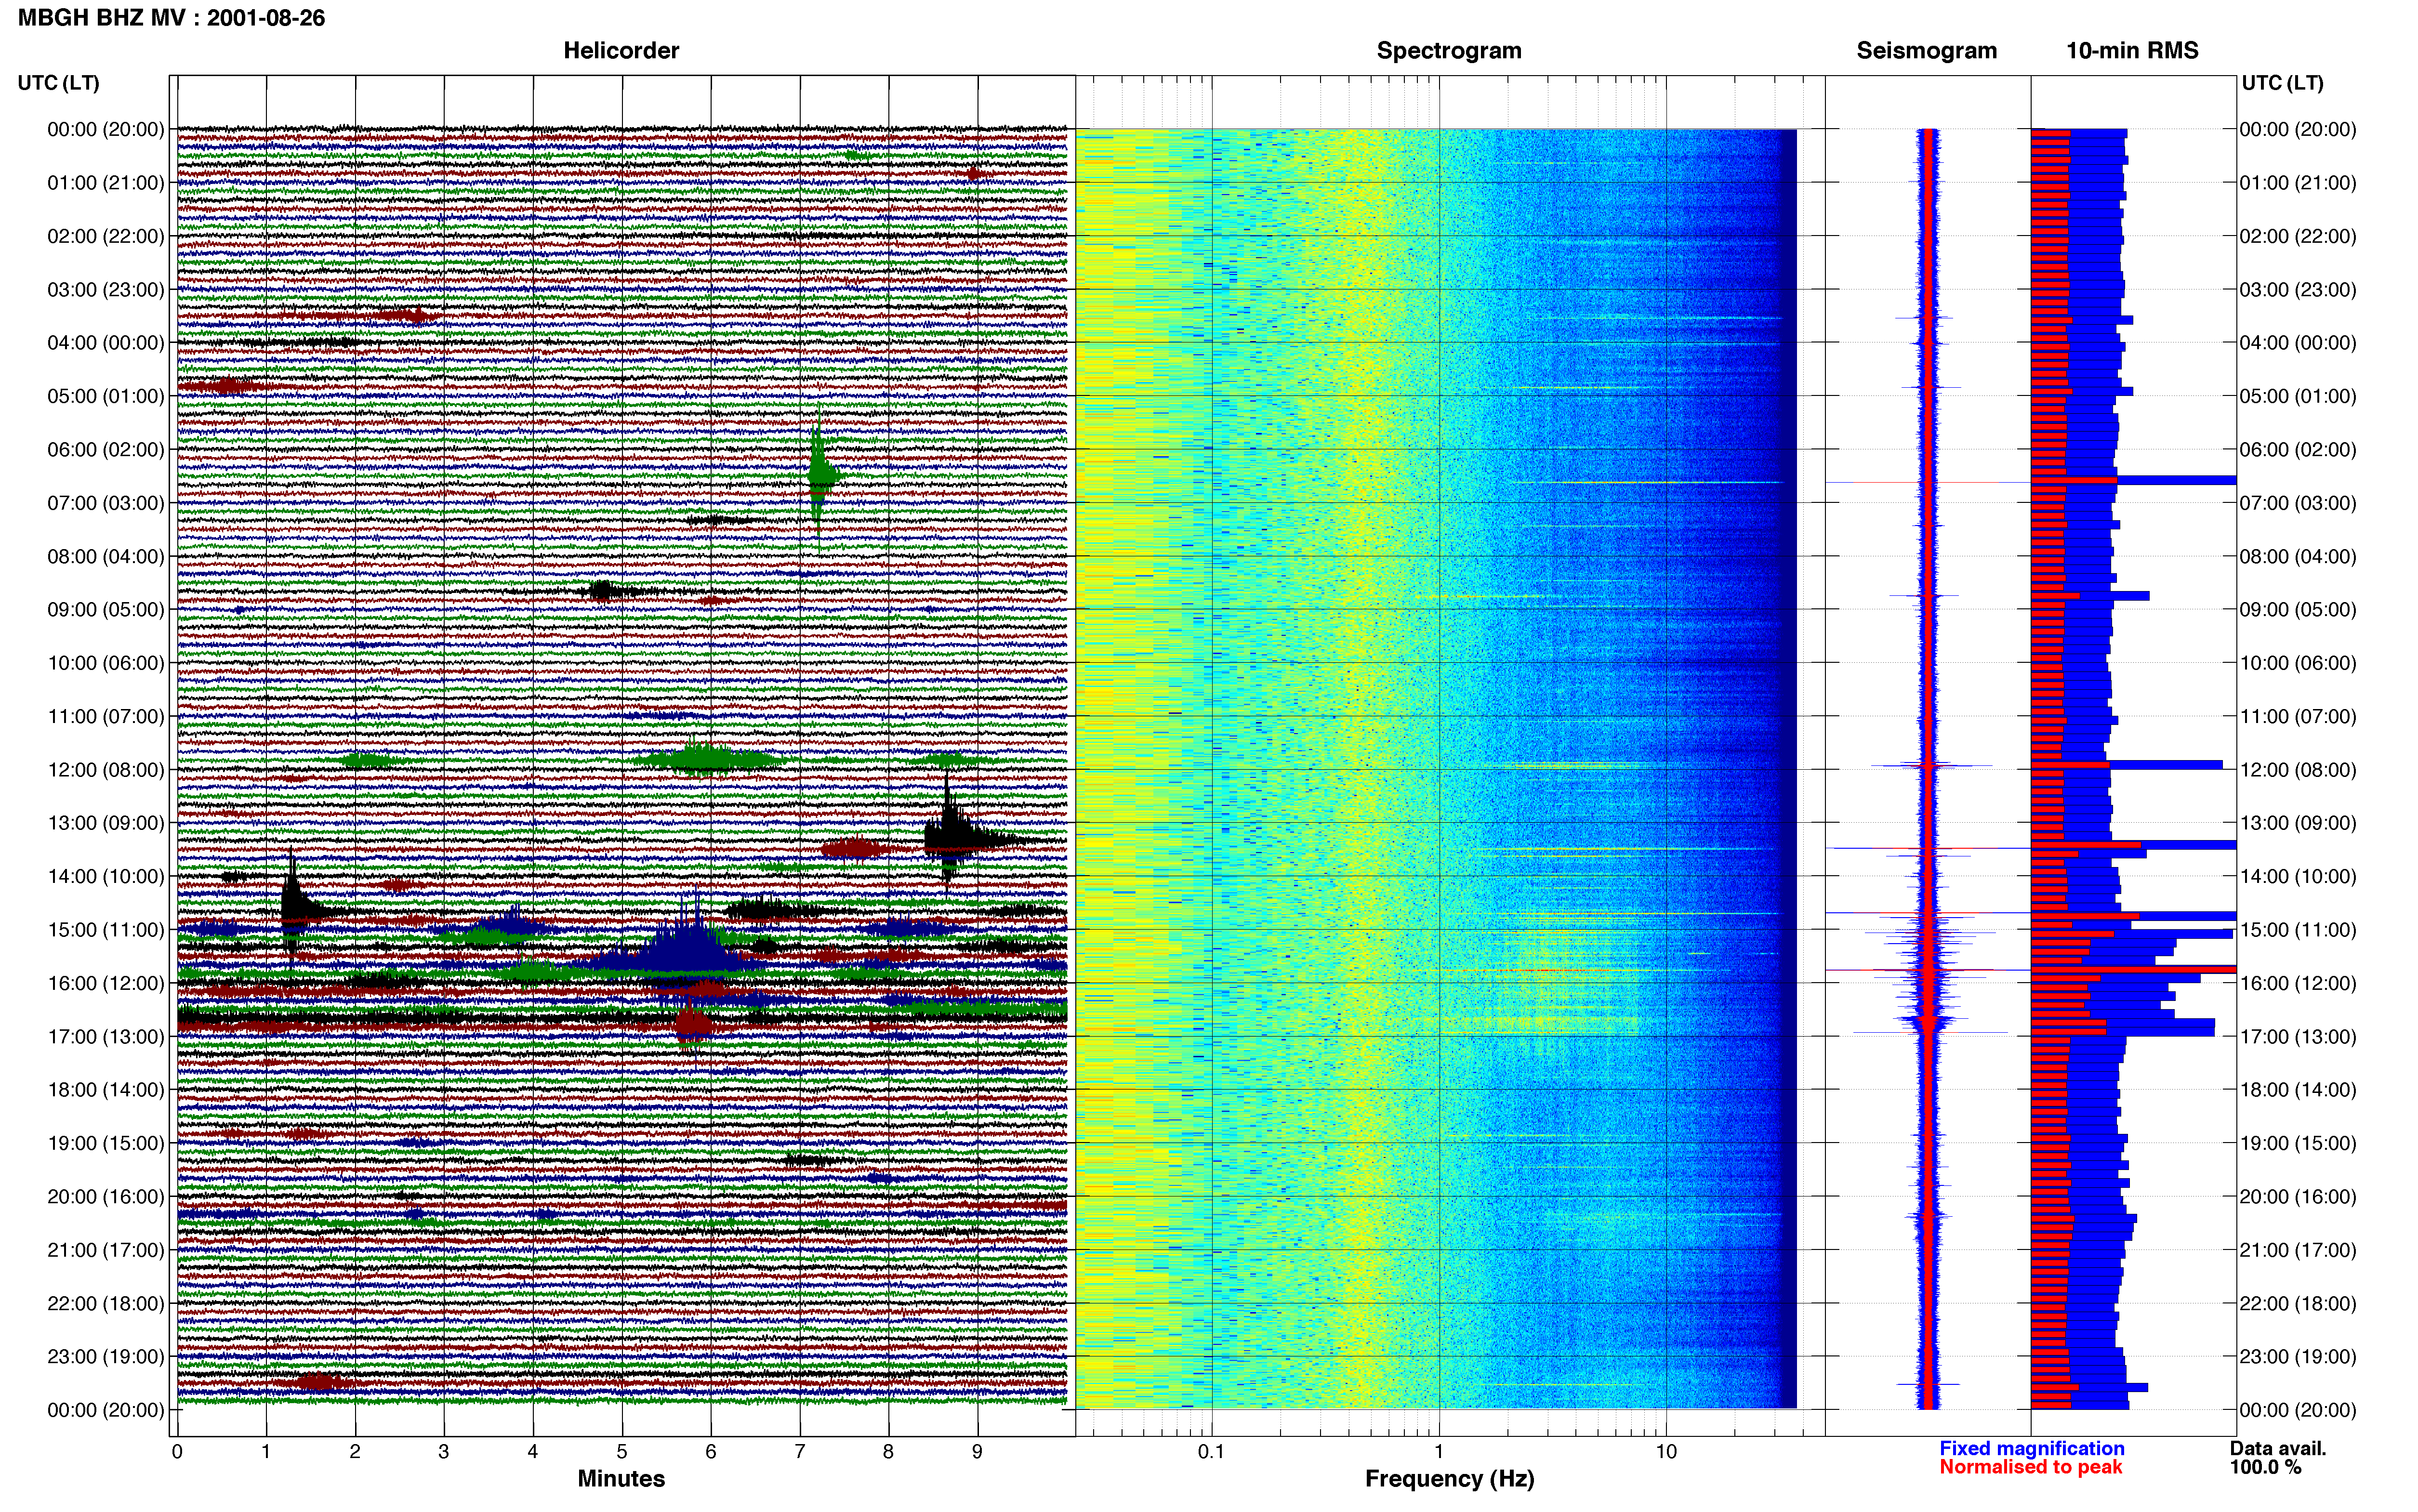Image resolution: width=2418 pixels, height=1512 pixels.
Task: Click the '9' minutes tick label
Action: pyautogui.click(x=977, y=1451)
